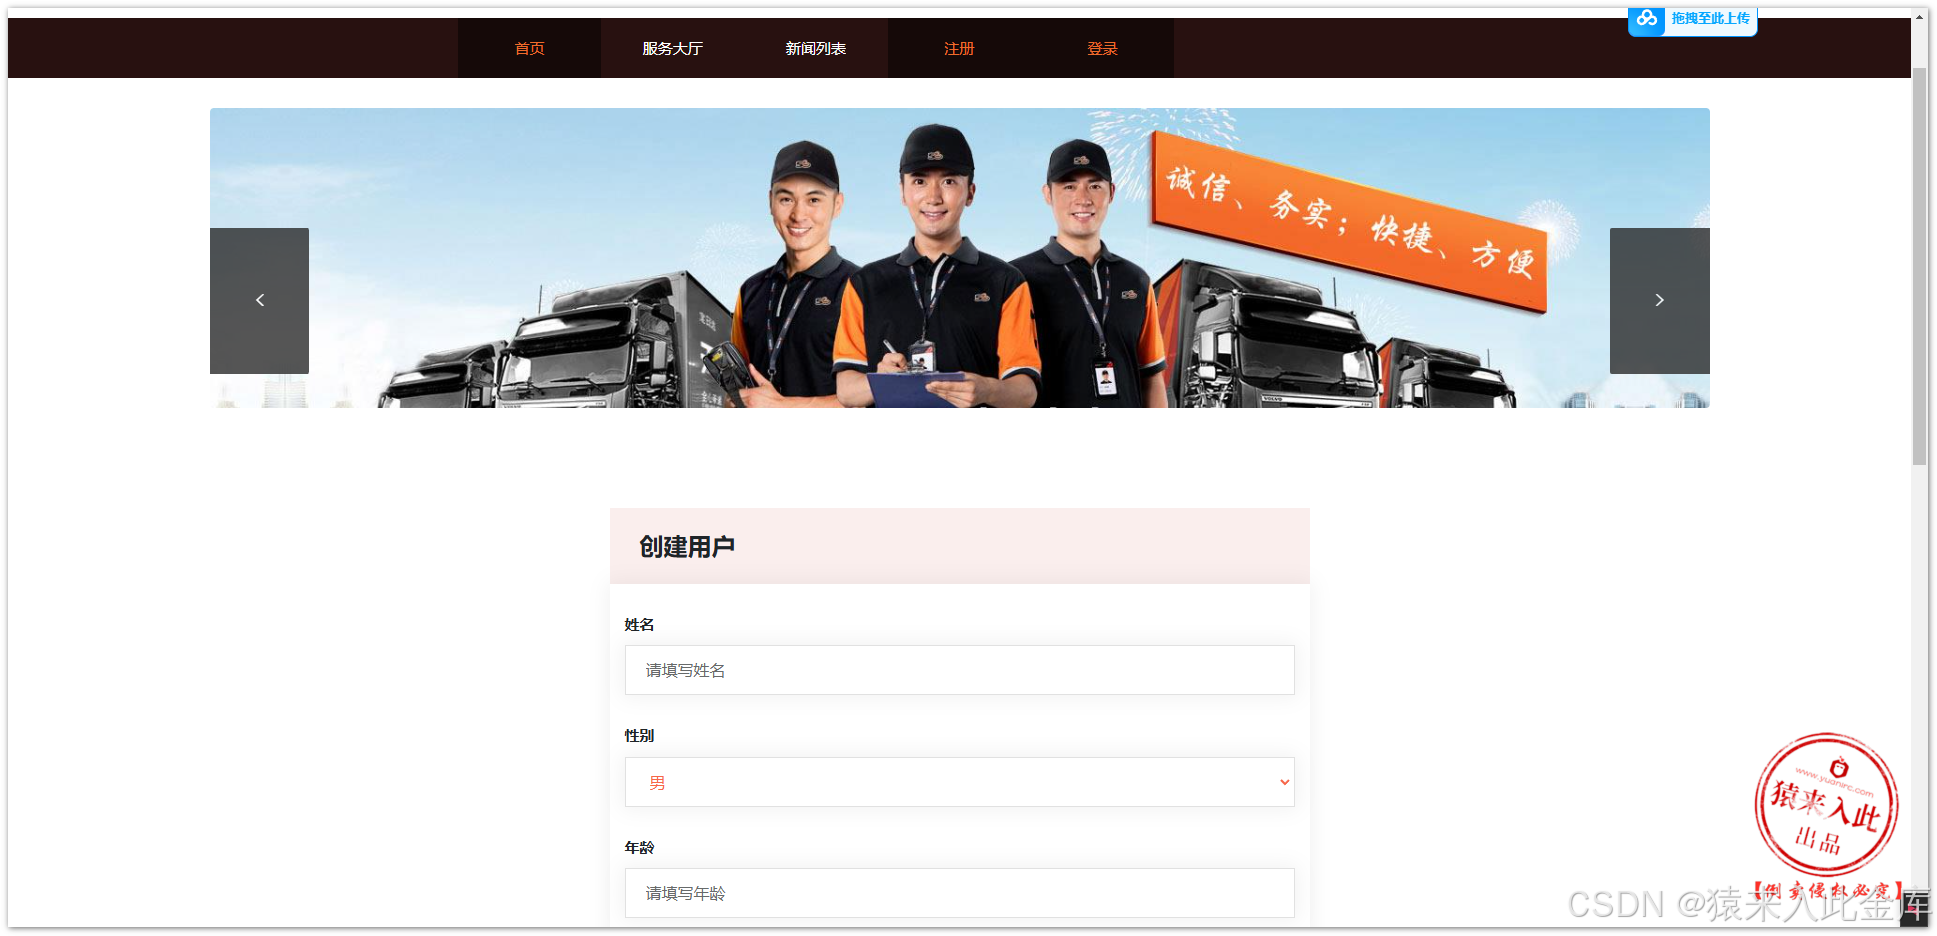Click the 姓名 field label
The height and width of the screenshot is (936, 1937).
pos(639,625)
